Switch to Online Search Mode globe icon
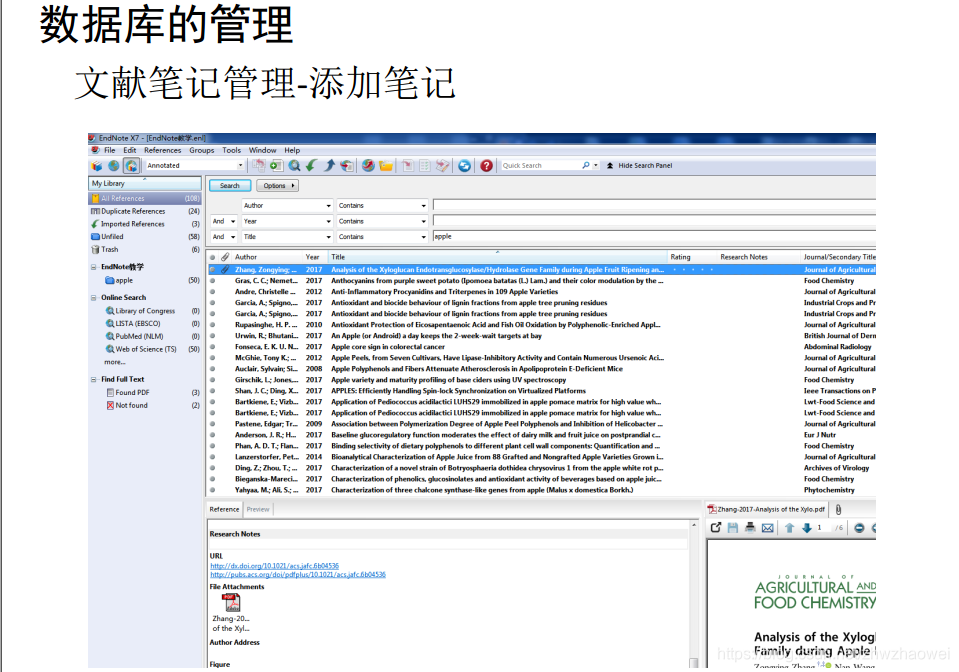This screenshot has width=959, height=672. (x=114, y=166)
